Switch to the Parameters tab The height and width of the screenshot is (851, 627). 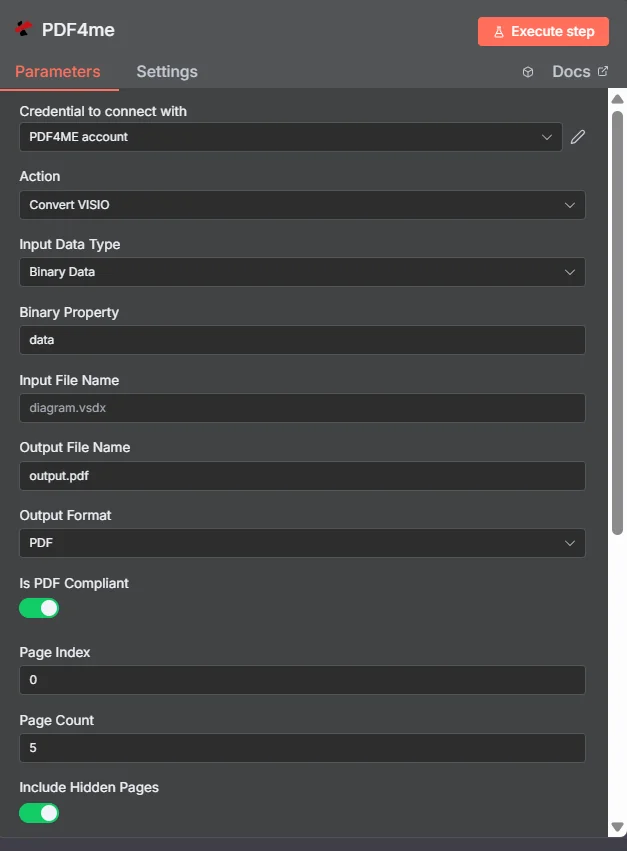tap(58, 72)
